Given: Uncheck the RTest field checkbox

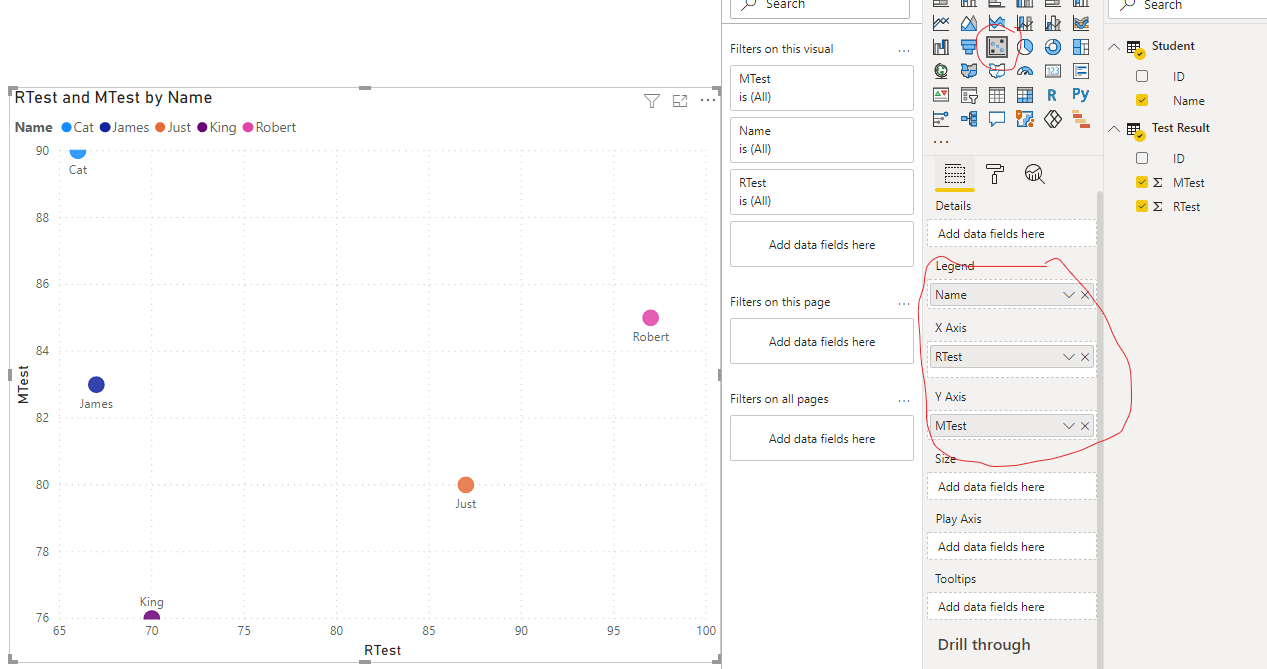Looking at the screenshot, I should 1142,206.
